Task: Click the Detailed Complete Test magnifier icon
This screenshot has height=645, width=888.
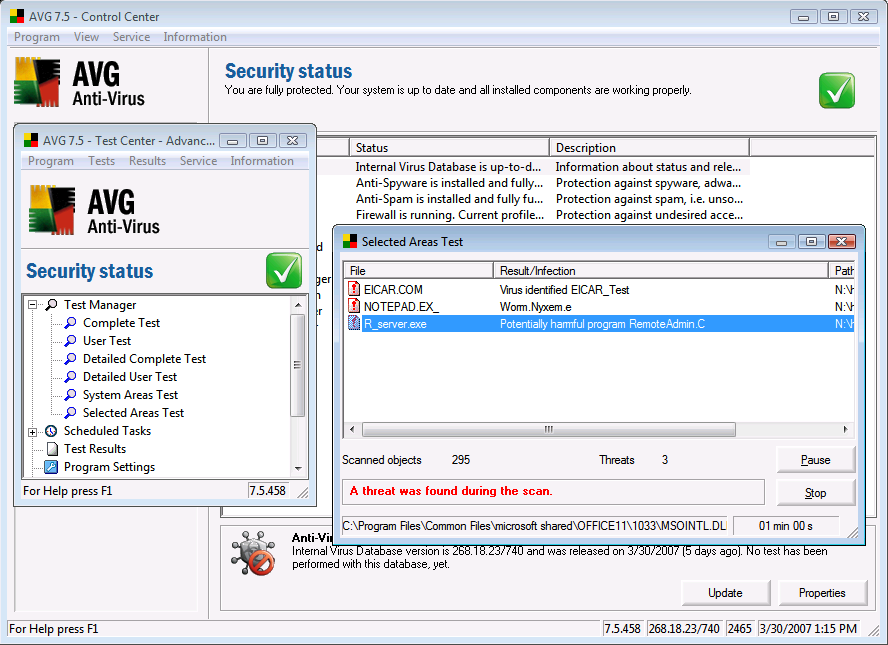Action: (70, 359)
